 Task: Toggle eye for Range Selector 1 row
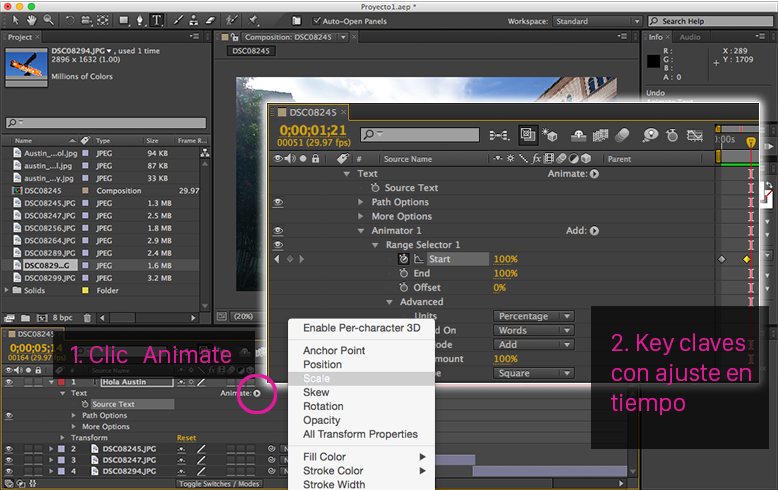[278, 245]
